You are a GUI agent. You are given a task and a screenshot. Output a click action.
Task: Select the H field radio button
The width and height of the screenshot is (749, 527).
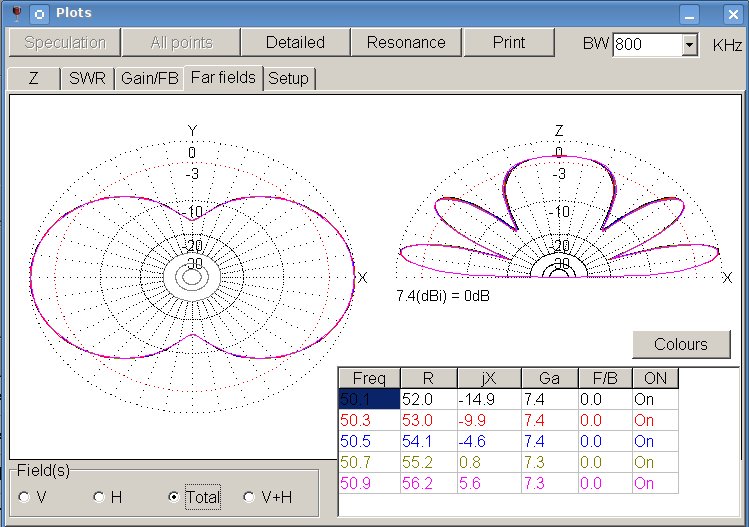[99, 496]
